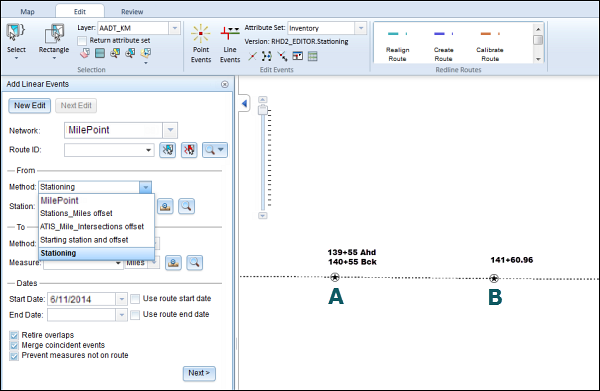Click the Start Date 6/11/2014 field
600x391 pixels.
[x=82, y=299]
